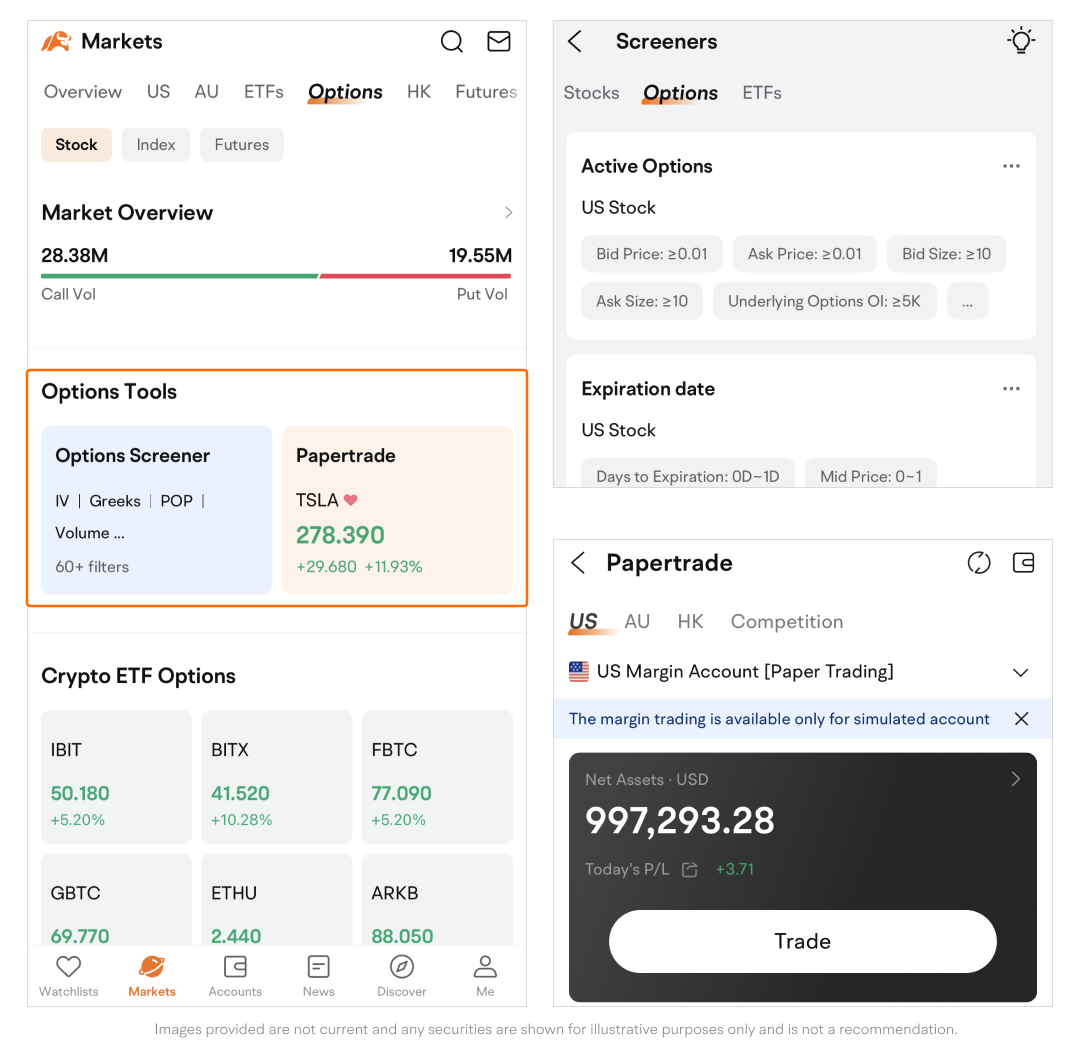Open Discover compass in bottom navigation
Viewport: 1080px width, 1050px height.
[402, 976]
